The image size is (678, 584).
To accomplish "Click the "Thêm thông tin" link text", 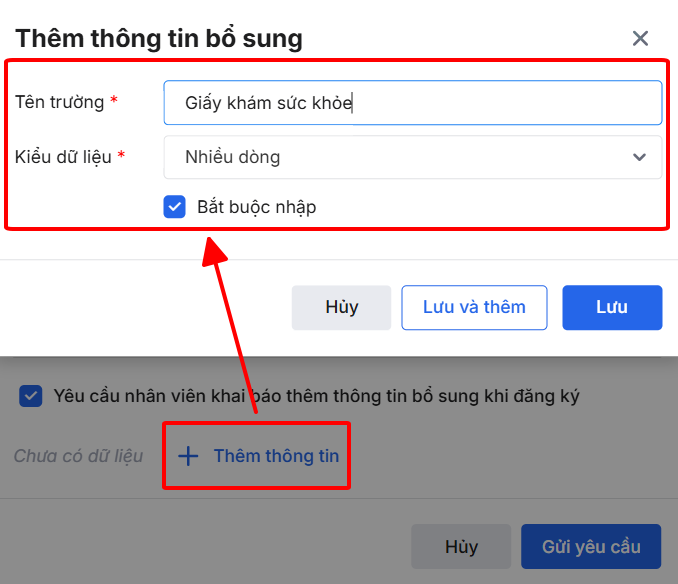I will coord(276,456).
